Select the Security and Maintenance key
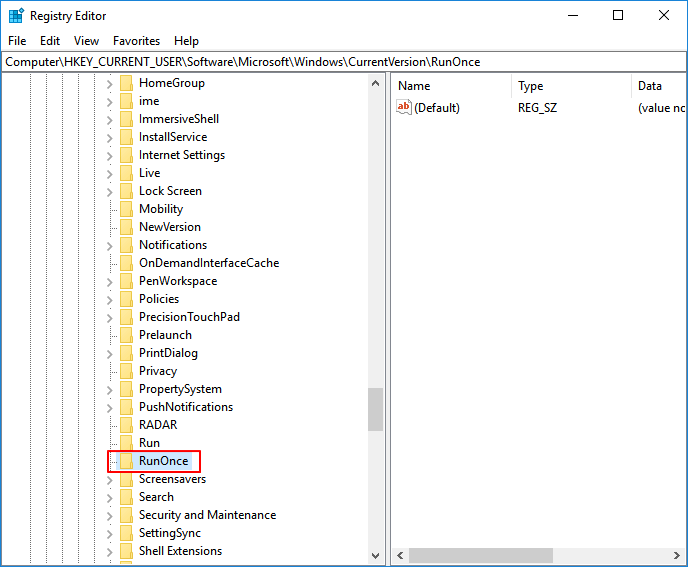This screenshot has width=688, height=567. tap(207, 515)
